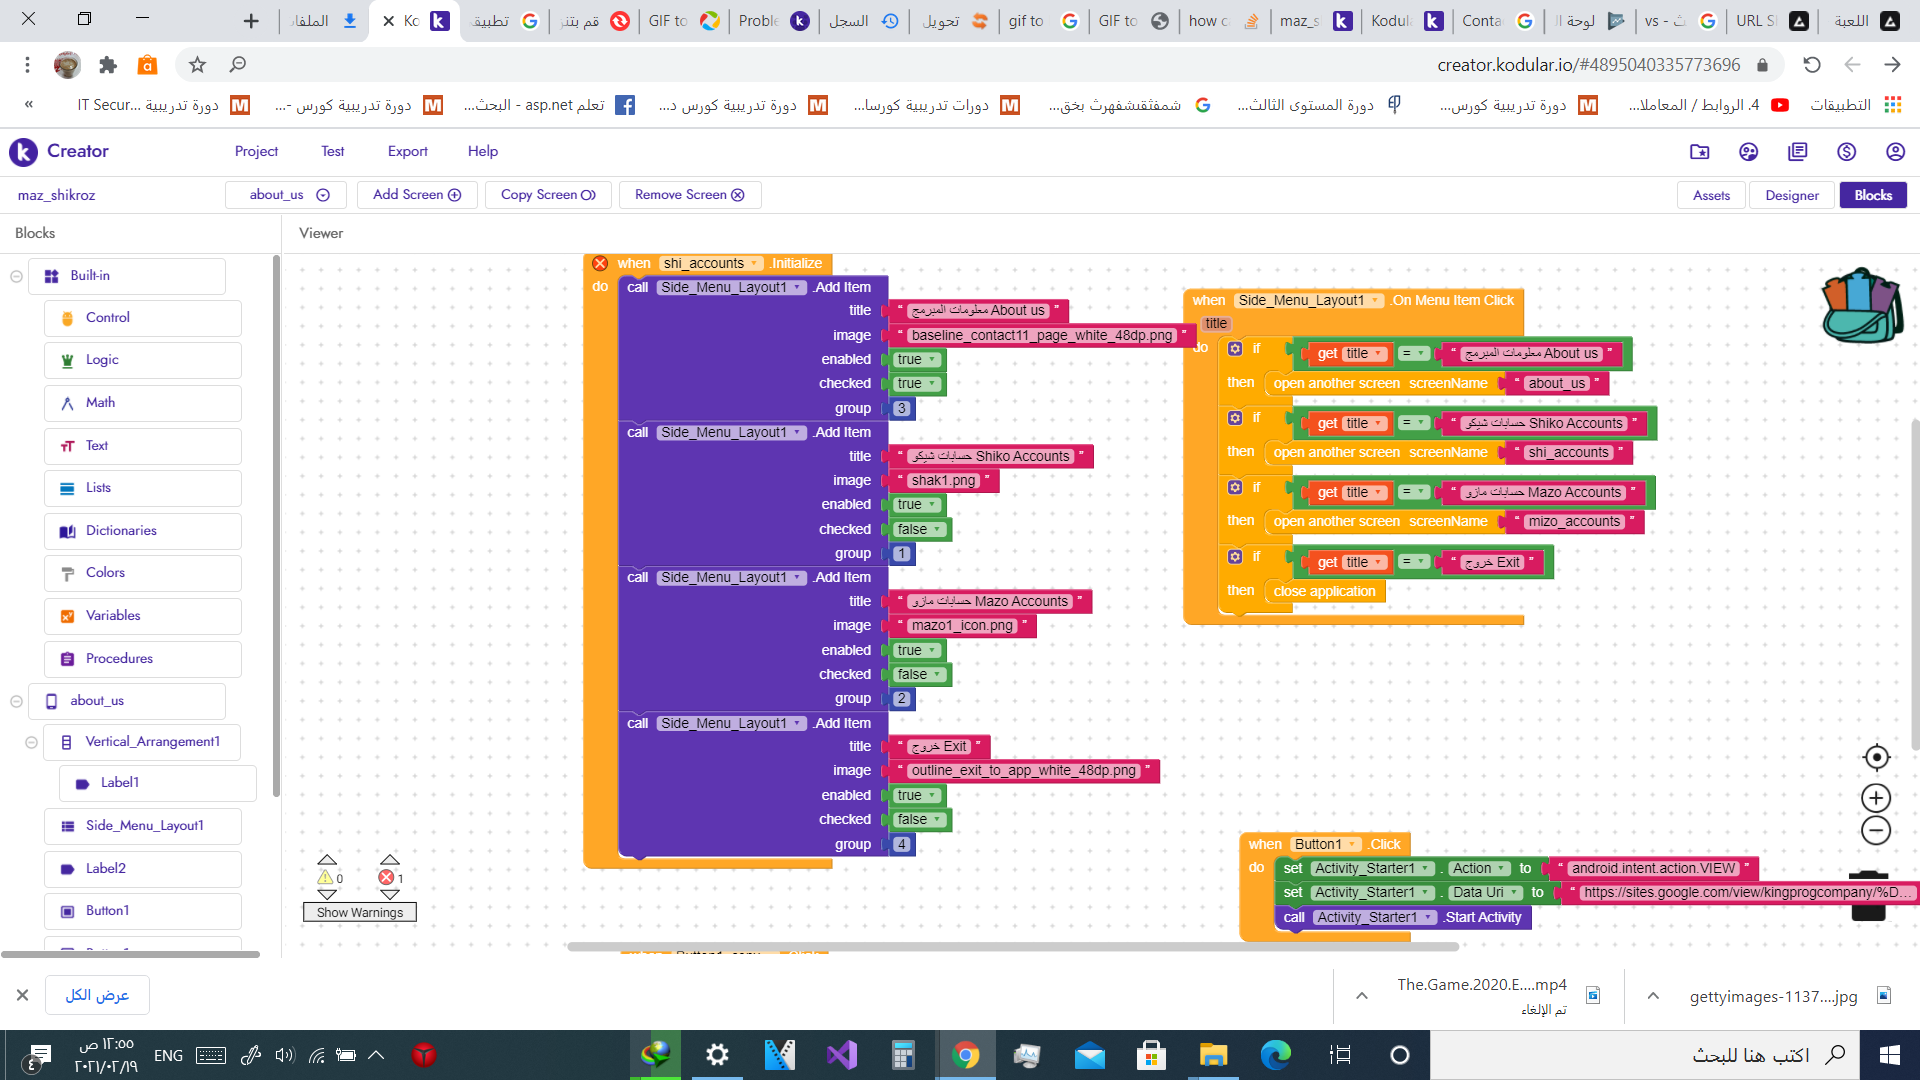Collapse Vertical_Arrangement1 tree node
1920x1080 pixels.
(31, 742)
